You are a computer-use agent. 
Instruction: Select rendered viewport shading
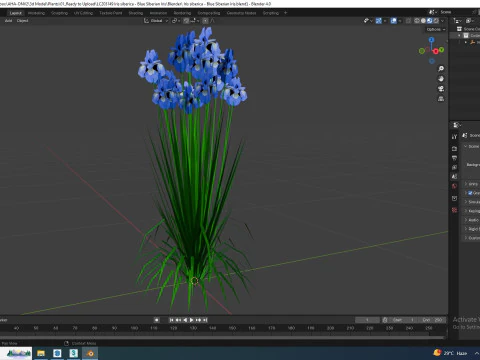tap(436, 21)
